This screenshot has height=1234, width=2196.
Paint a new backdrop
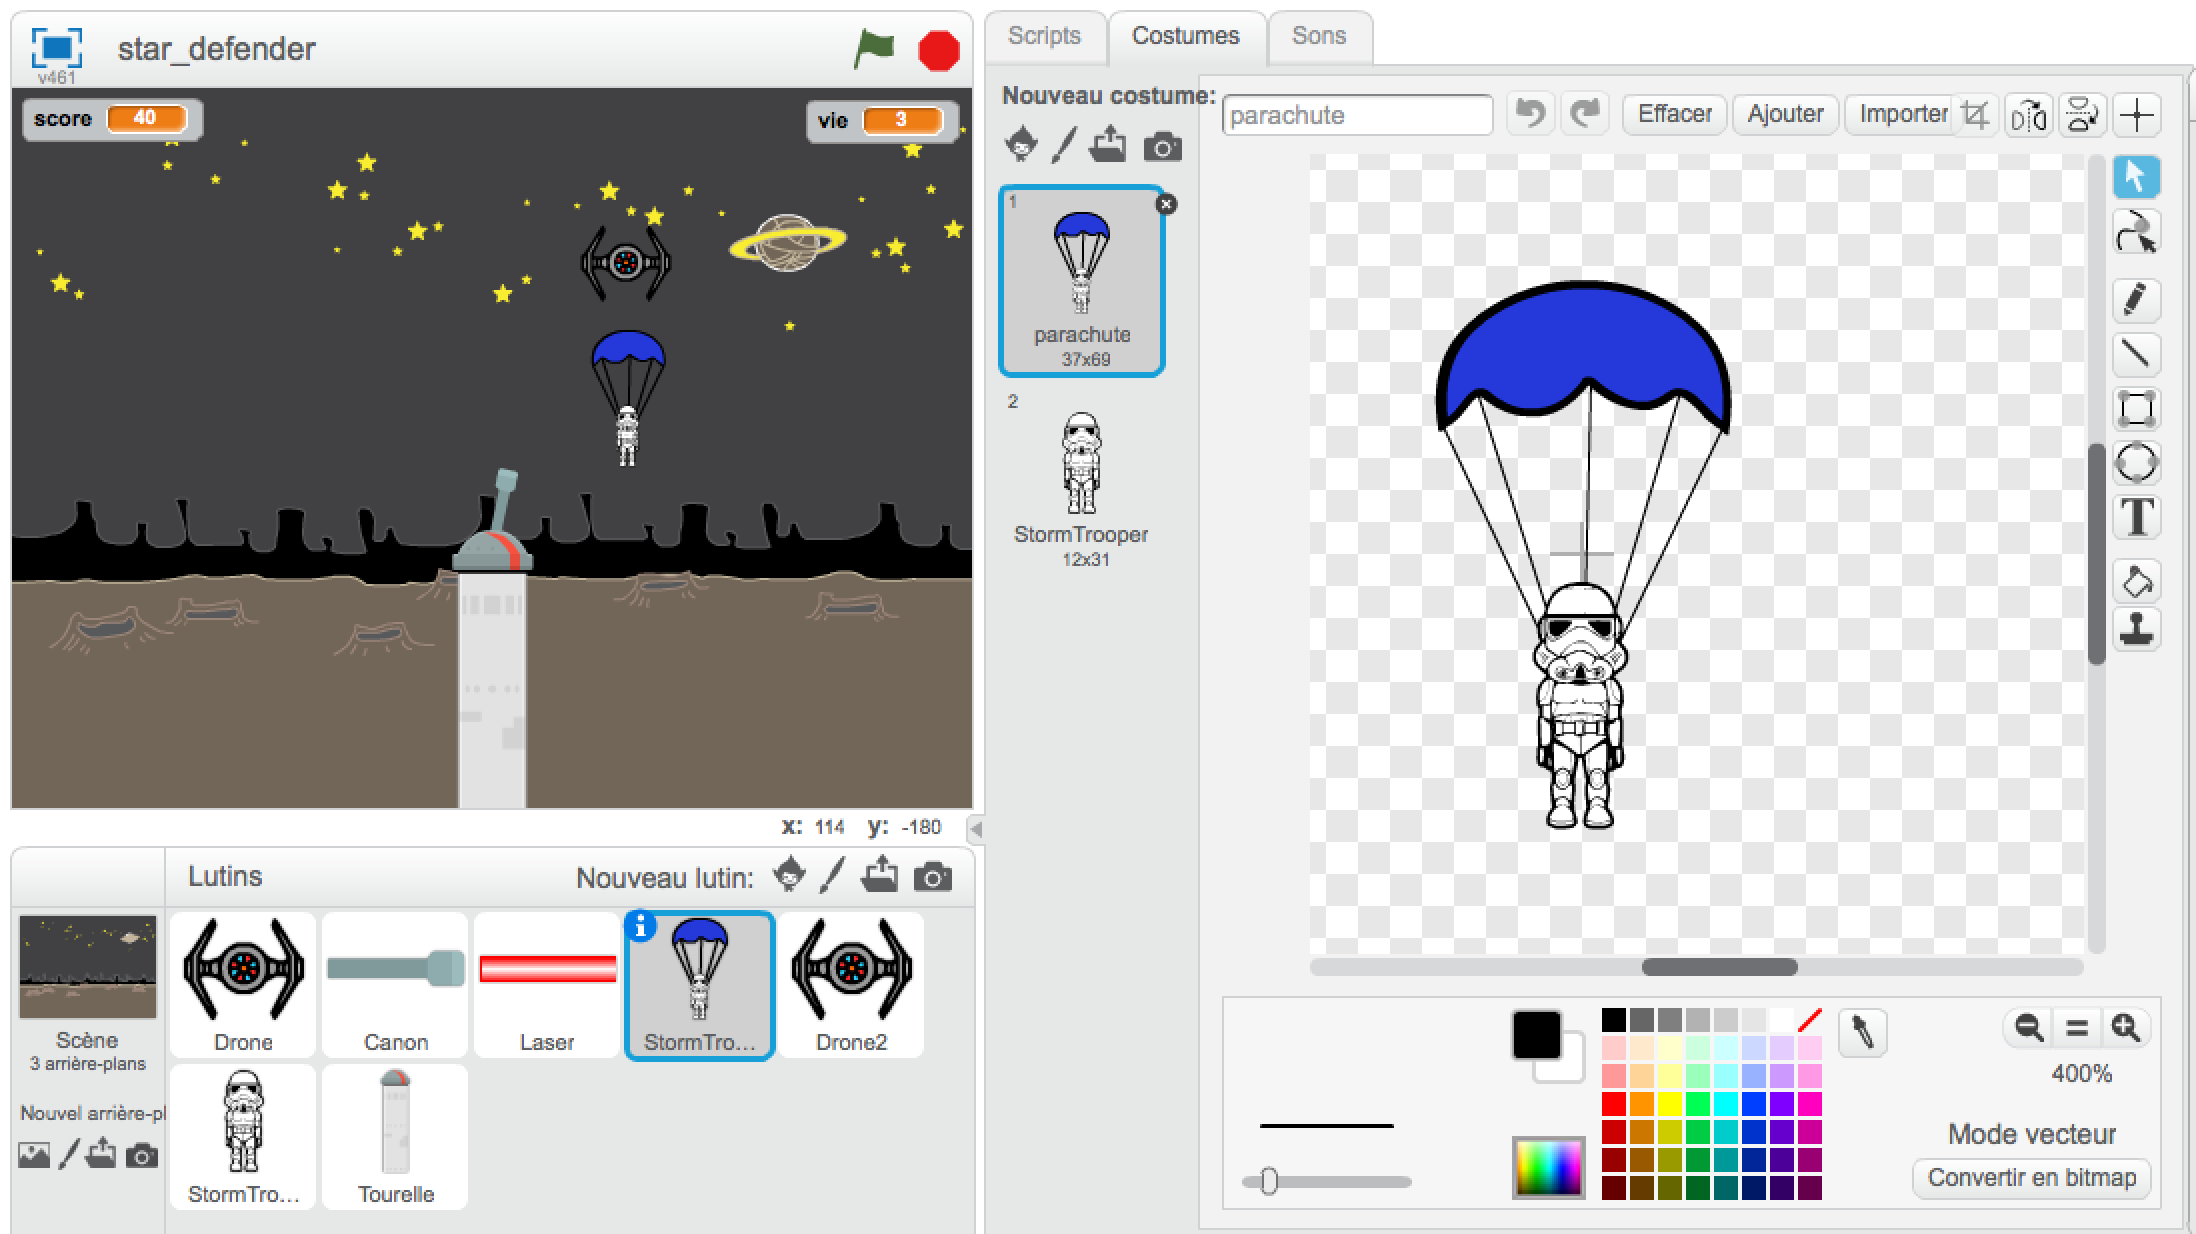coord(67,1155)
